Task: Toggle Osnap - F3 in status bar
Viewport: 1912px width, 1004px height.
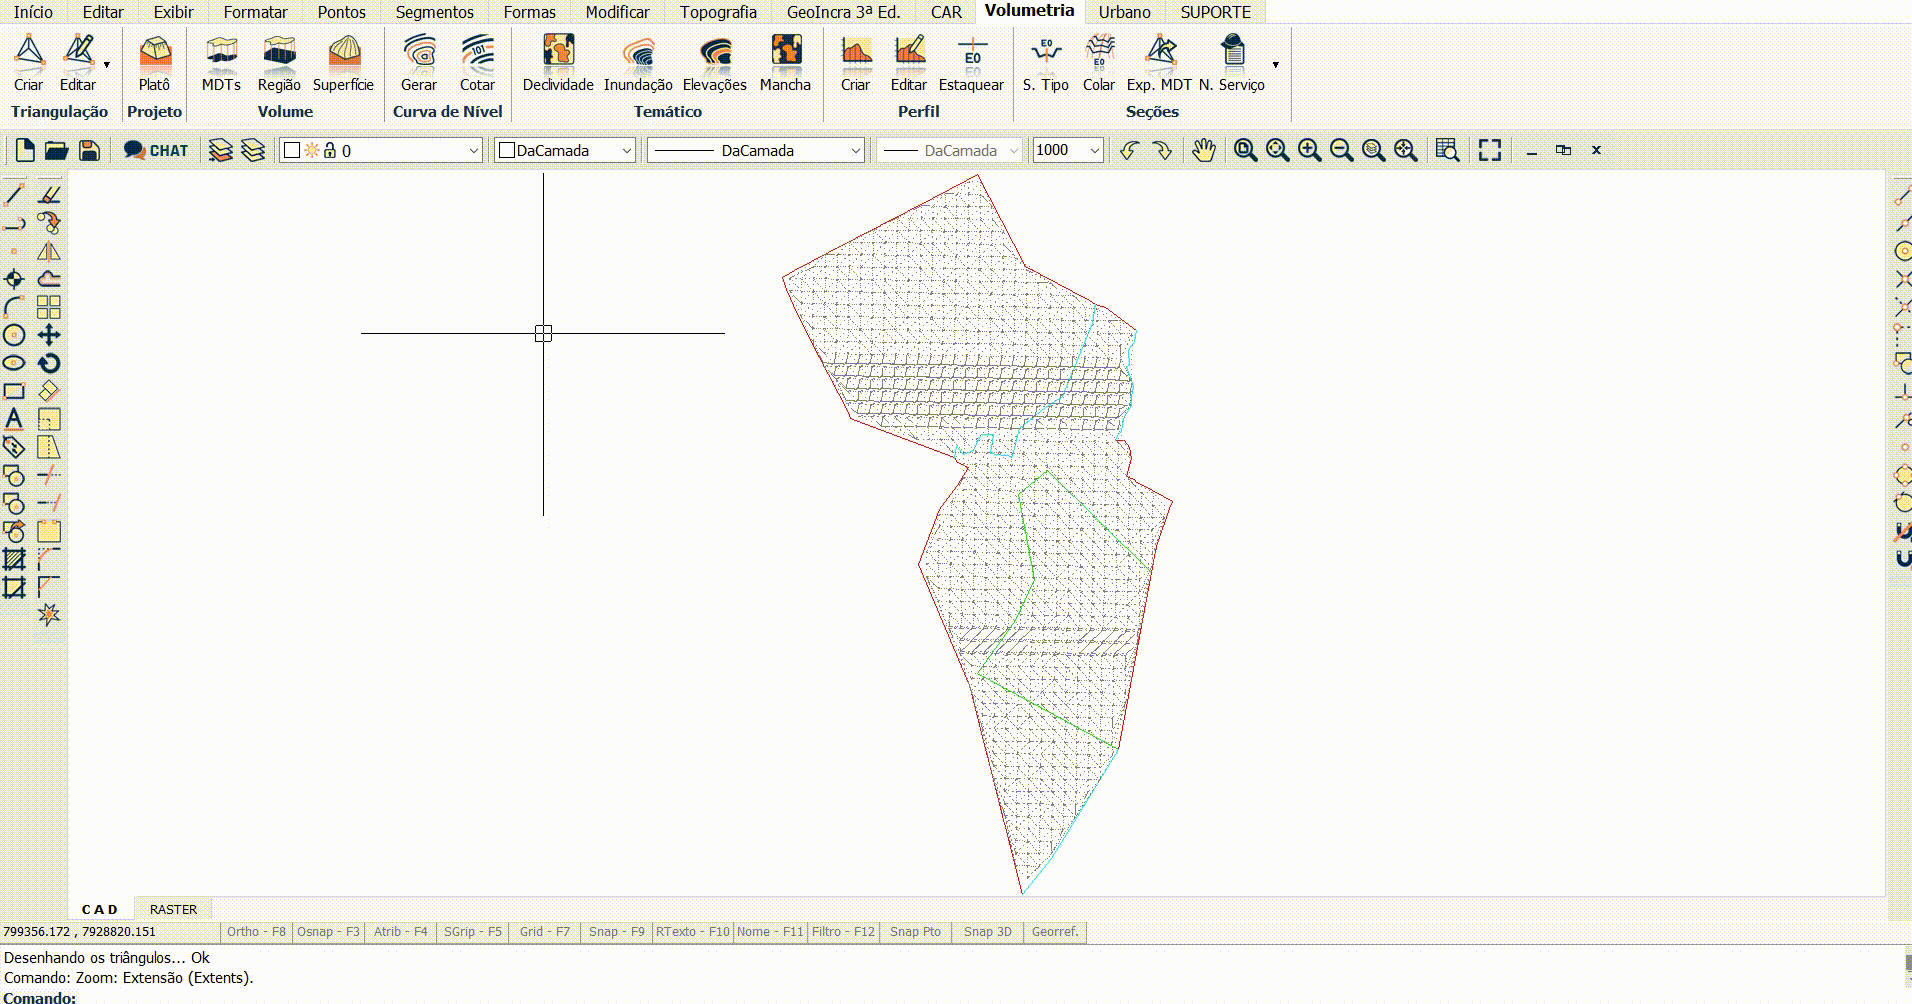Action: tap(328, 932)
